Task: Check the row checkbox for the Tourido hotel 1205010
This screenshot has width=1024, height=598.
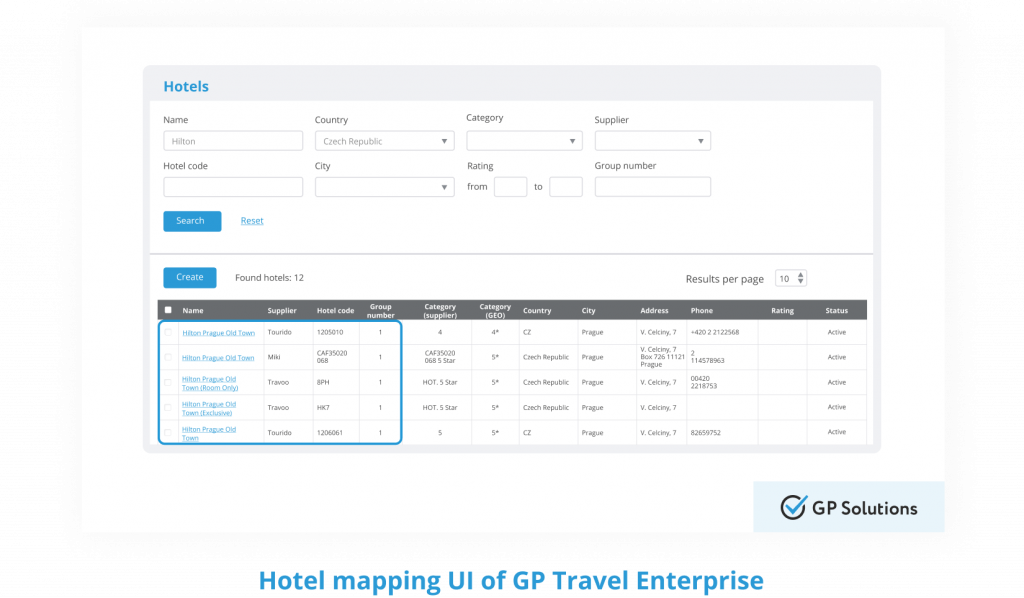Action: click(169, 332)
